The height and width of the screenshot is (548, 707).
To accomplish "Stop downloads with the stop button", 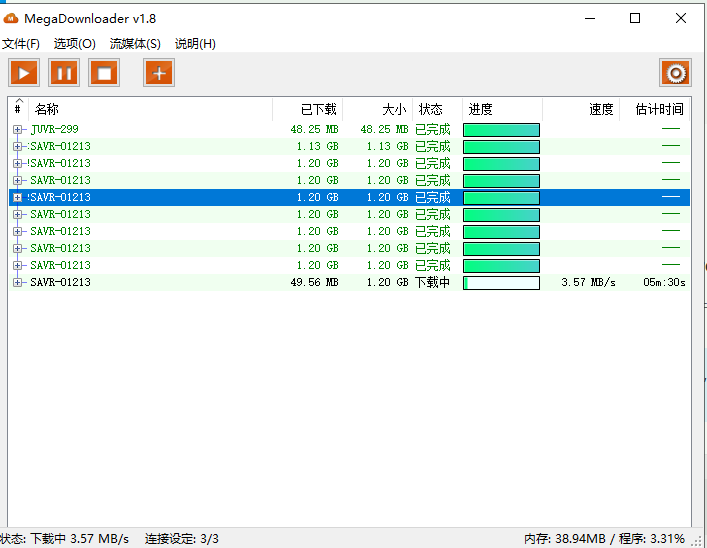I will click(104, 73).
